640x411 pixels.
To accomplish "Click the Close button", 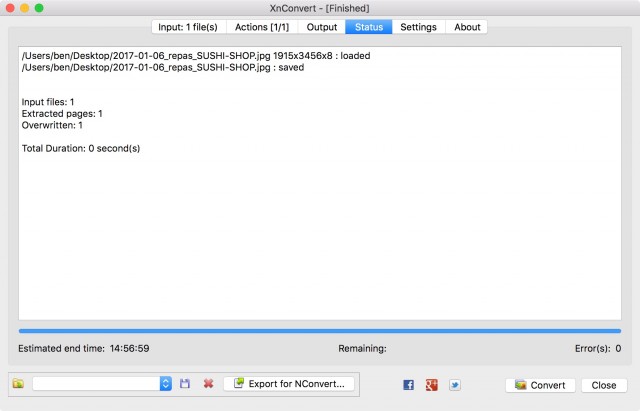I will [604, 385].
